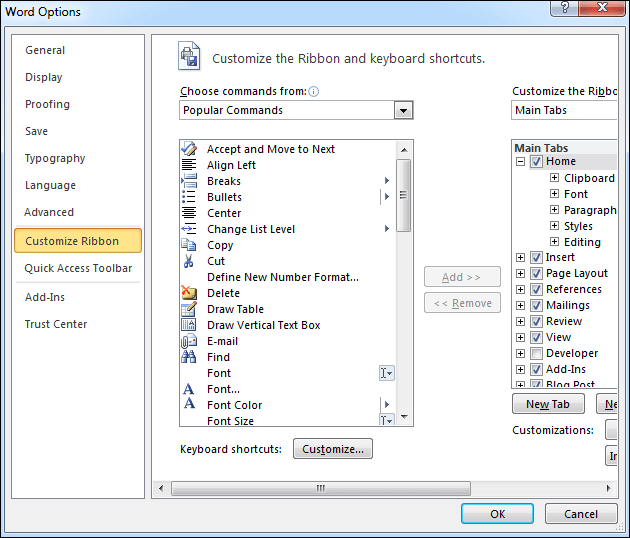Screen dimensions: 630x538
Task: Click the Copy command icon
Action: pyautogui.click(x=188, y=245)
